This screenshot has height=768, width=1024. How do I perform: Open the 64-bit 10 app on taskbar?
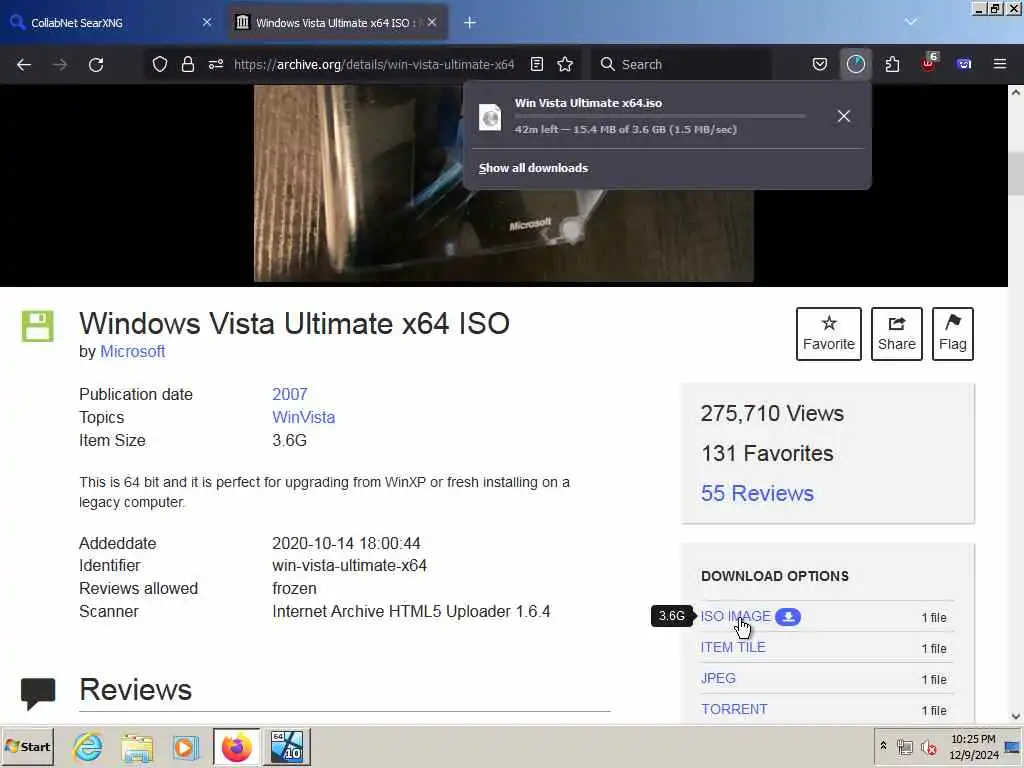tap(287, 747)
